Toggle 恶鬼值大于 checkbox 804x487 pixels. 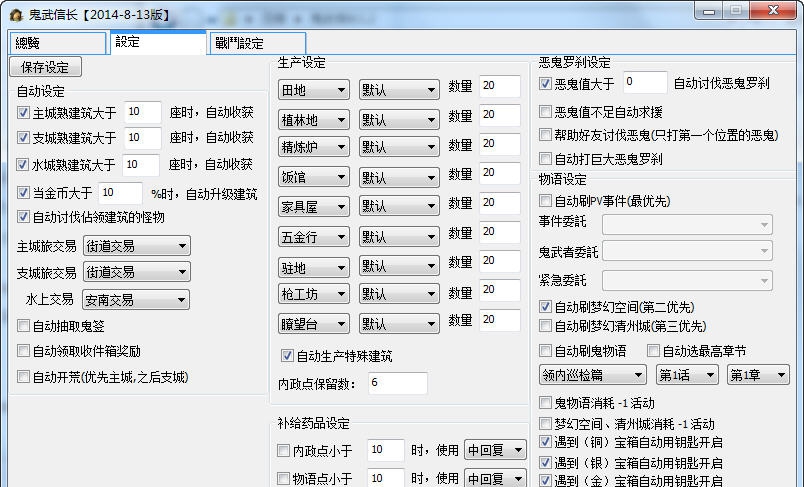[x=545, y=83]
